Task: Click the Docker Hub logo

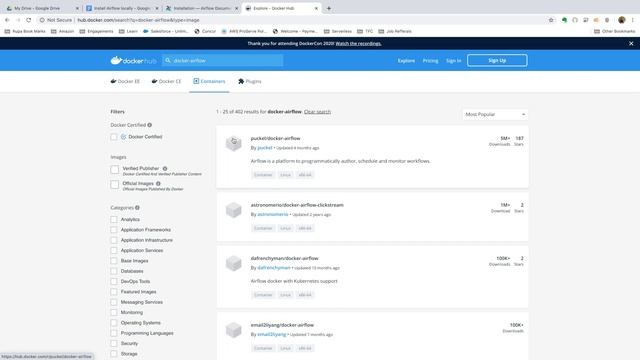Action: tap(133, 60)
